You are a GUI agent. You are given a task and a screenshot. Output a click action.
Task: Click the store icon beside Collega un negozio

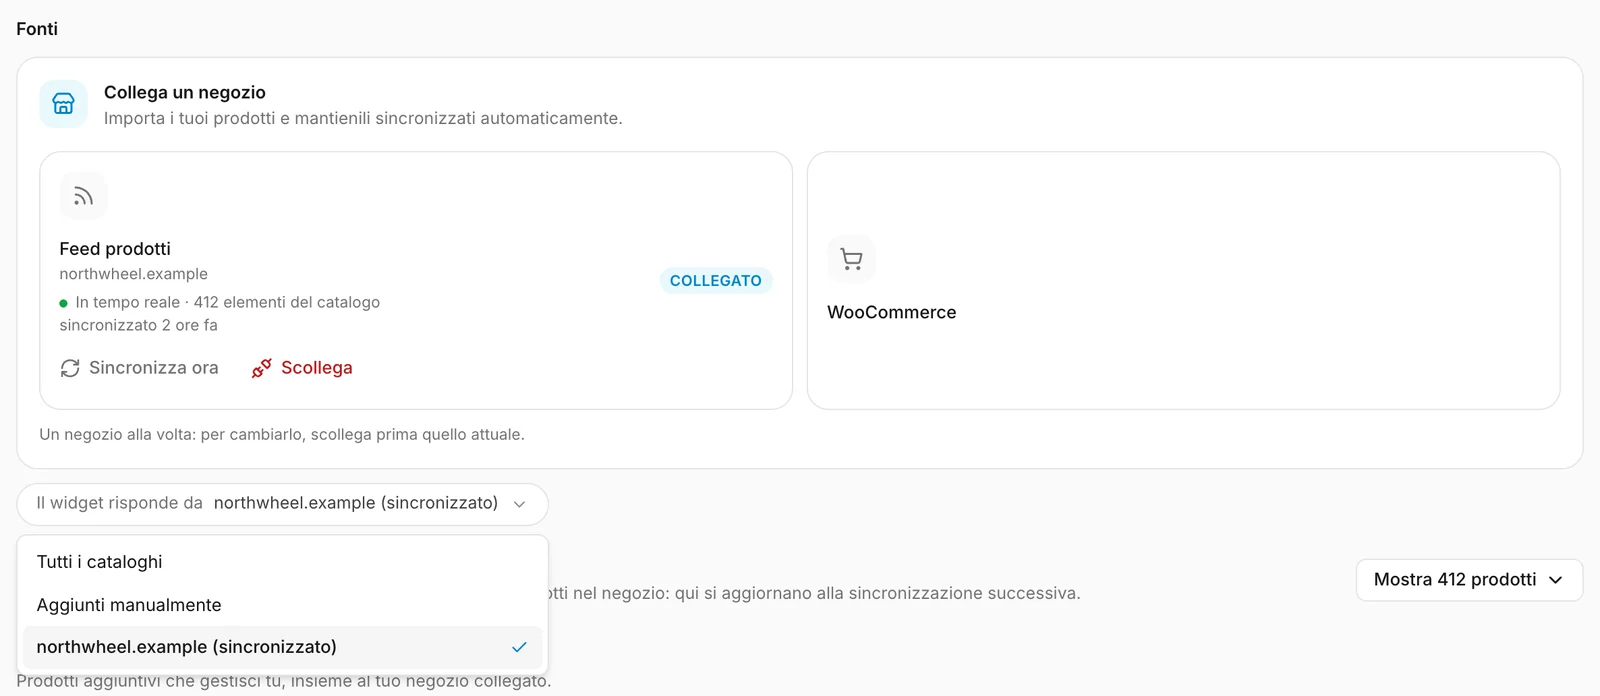(63, 104)
